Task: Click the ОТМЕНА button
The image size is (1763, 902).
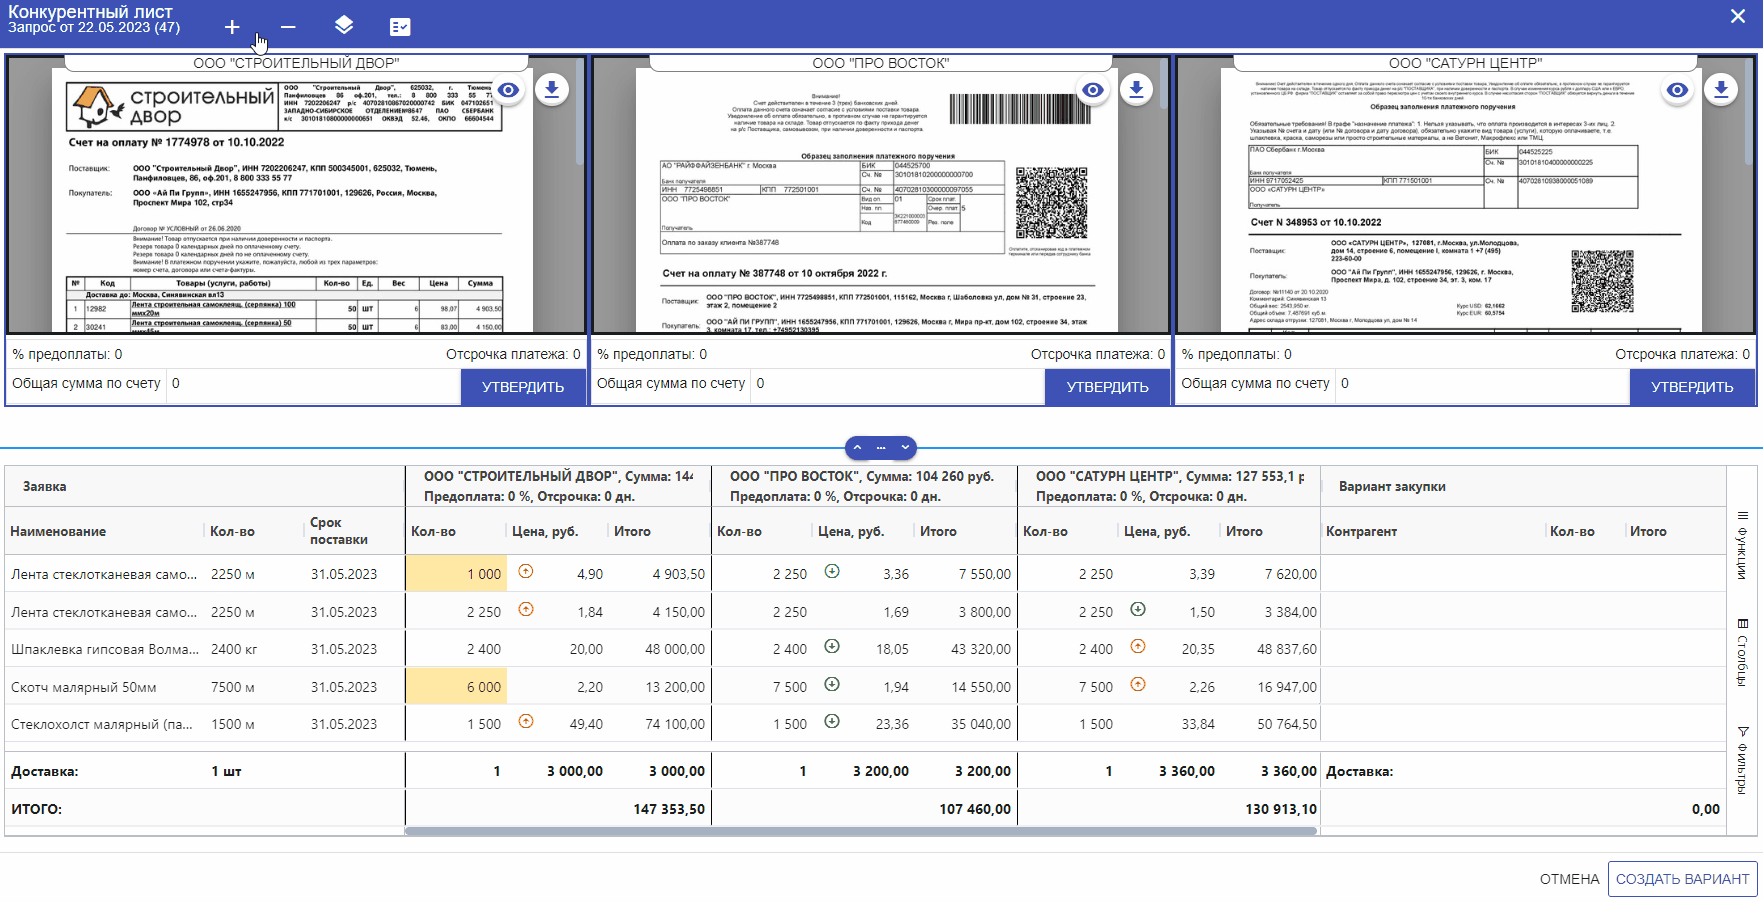Action: [x=1569, y=879]
